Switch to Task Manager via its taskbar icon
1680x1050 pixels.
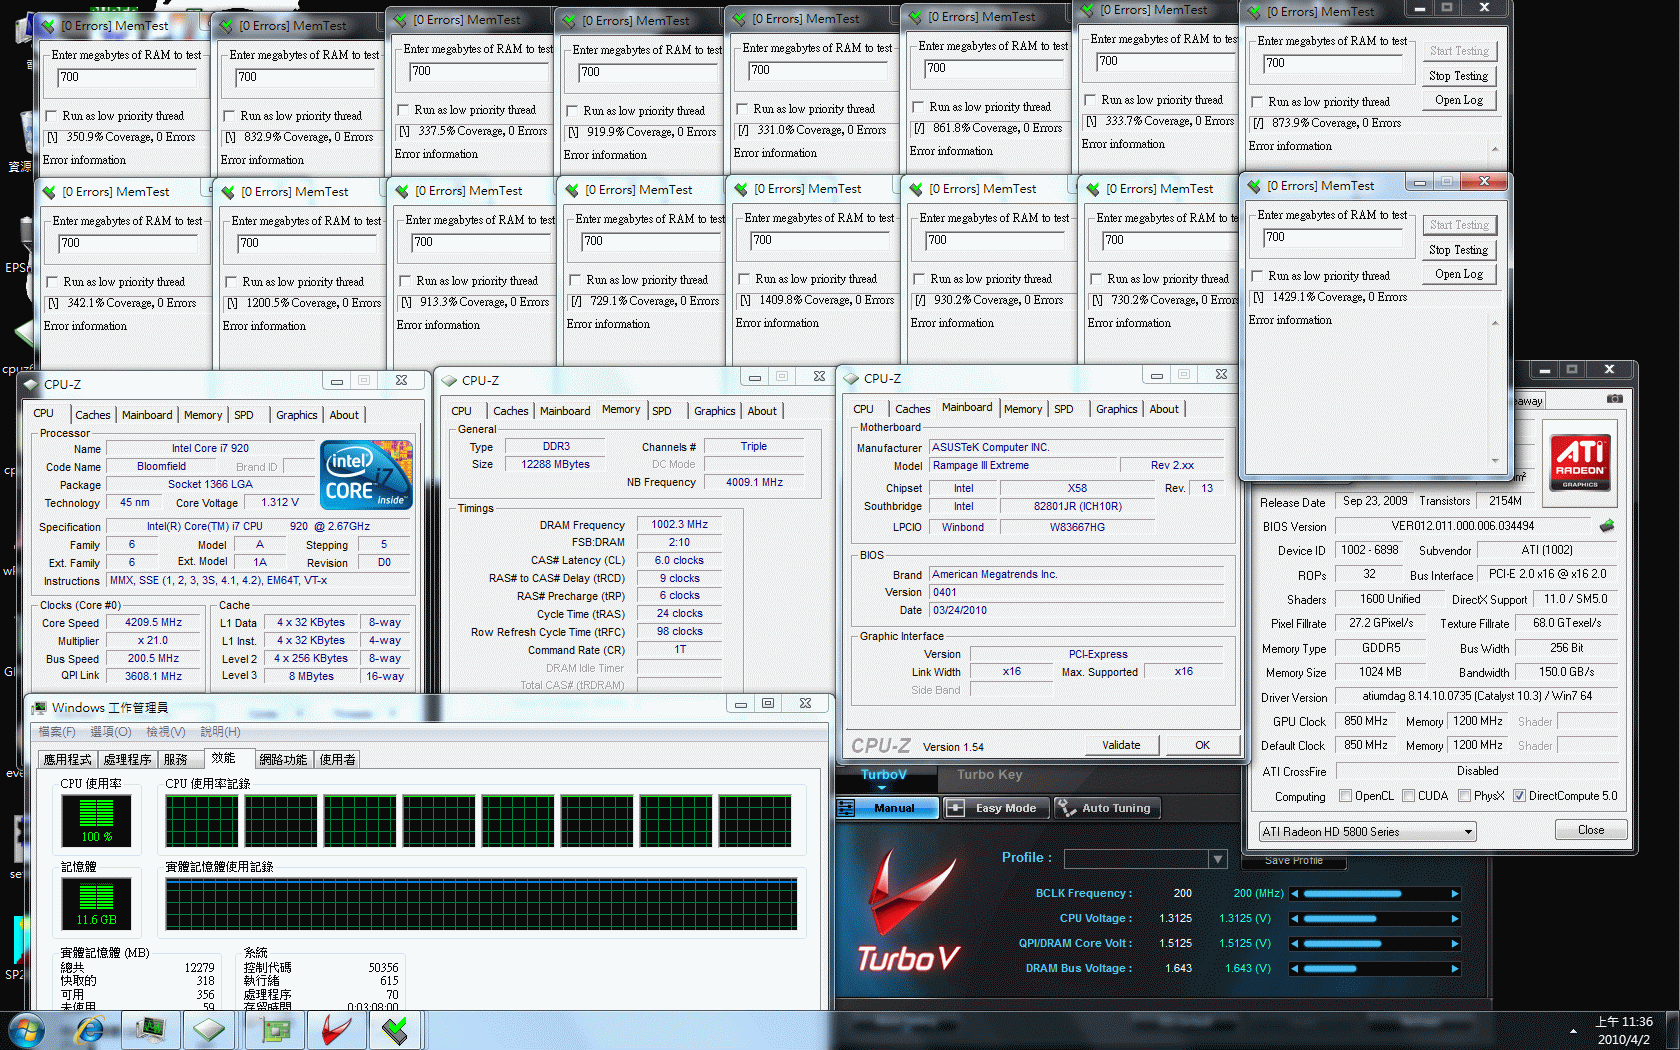151,1029
